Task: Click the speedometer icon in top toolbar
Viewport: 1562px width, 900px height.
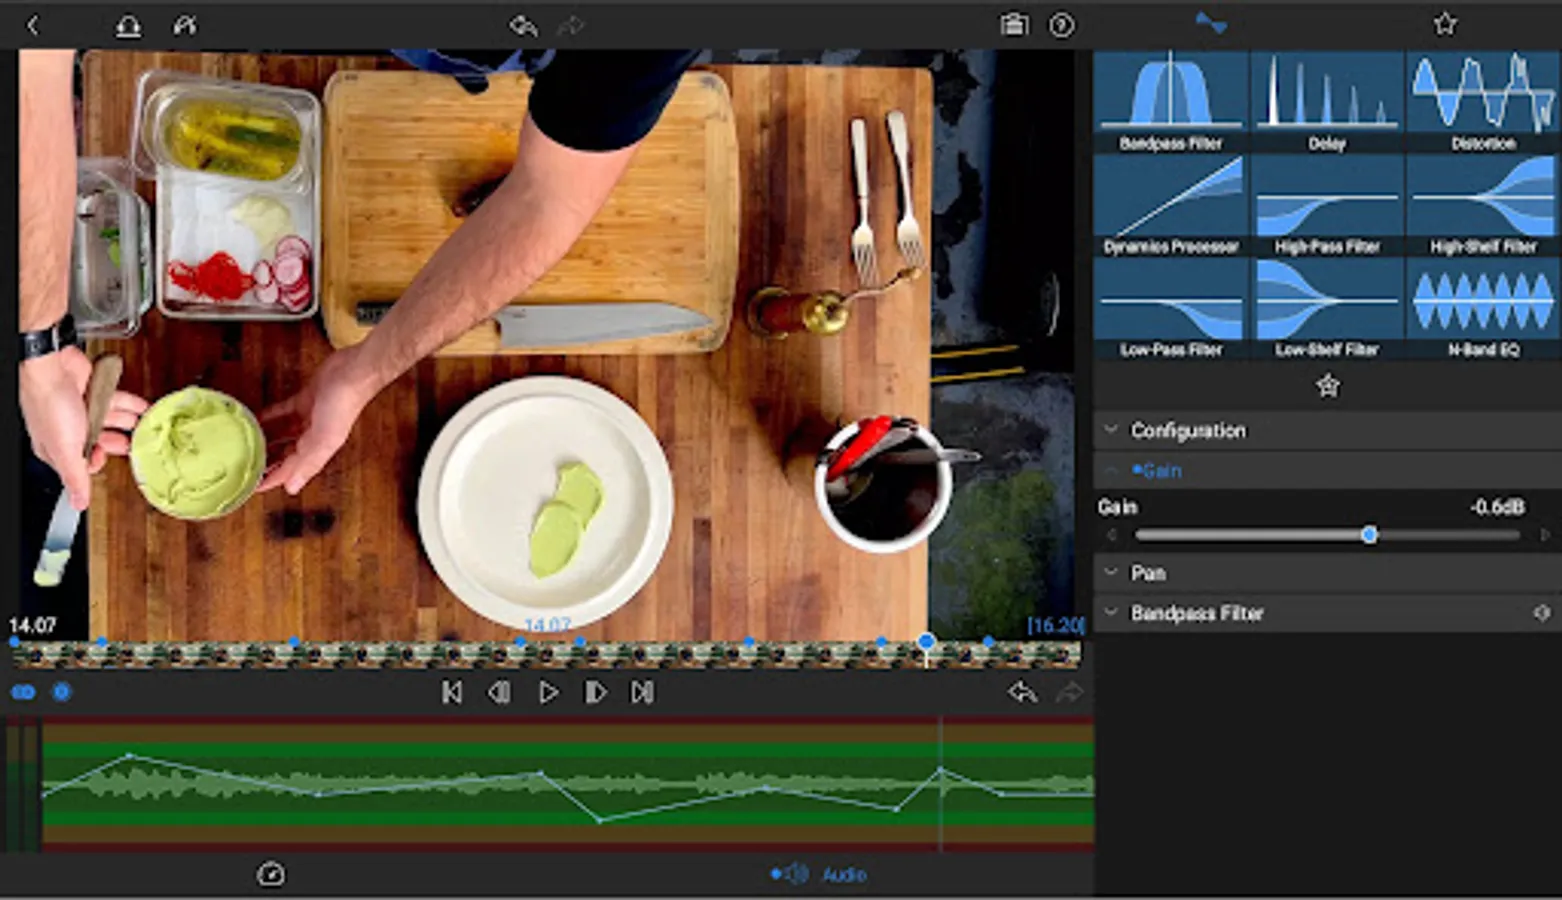Action: click(x=185, y=25)
